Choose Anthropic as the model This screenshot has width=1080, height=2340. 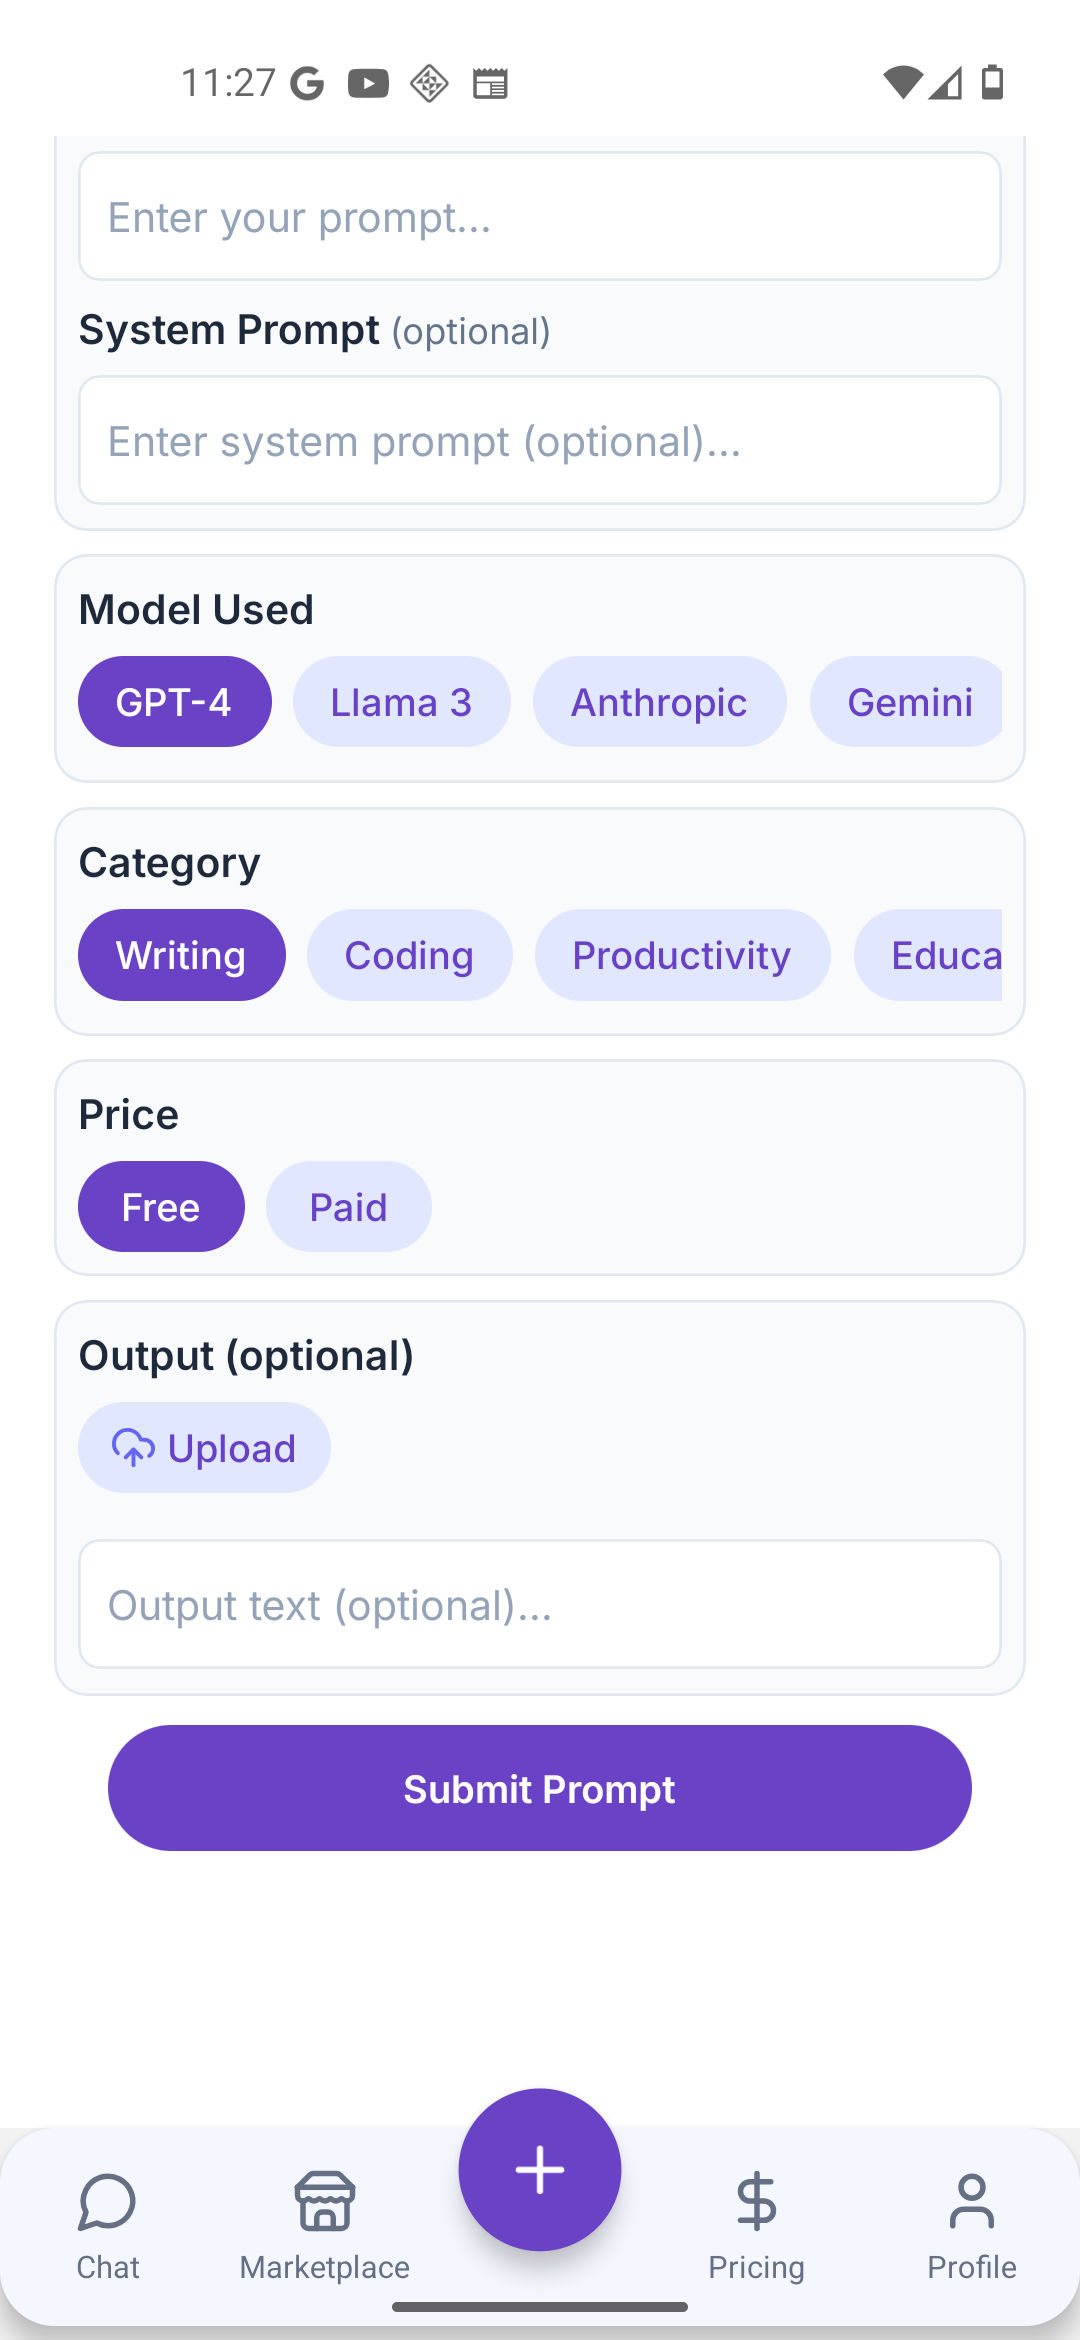click(x=659, y=702)
